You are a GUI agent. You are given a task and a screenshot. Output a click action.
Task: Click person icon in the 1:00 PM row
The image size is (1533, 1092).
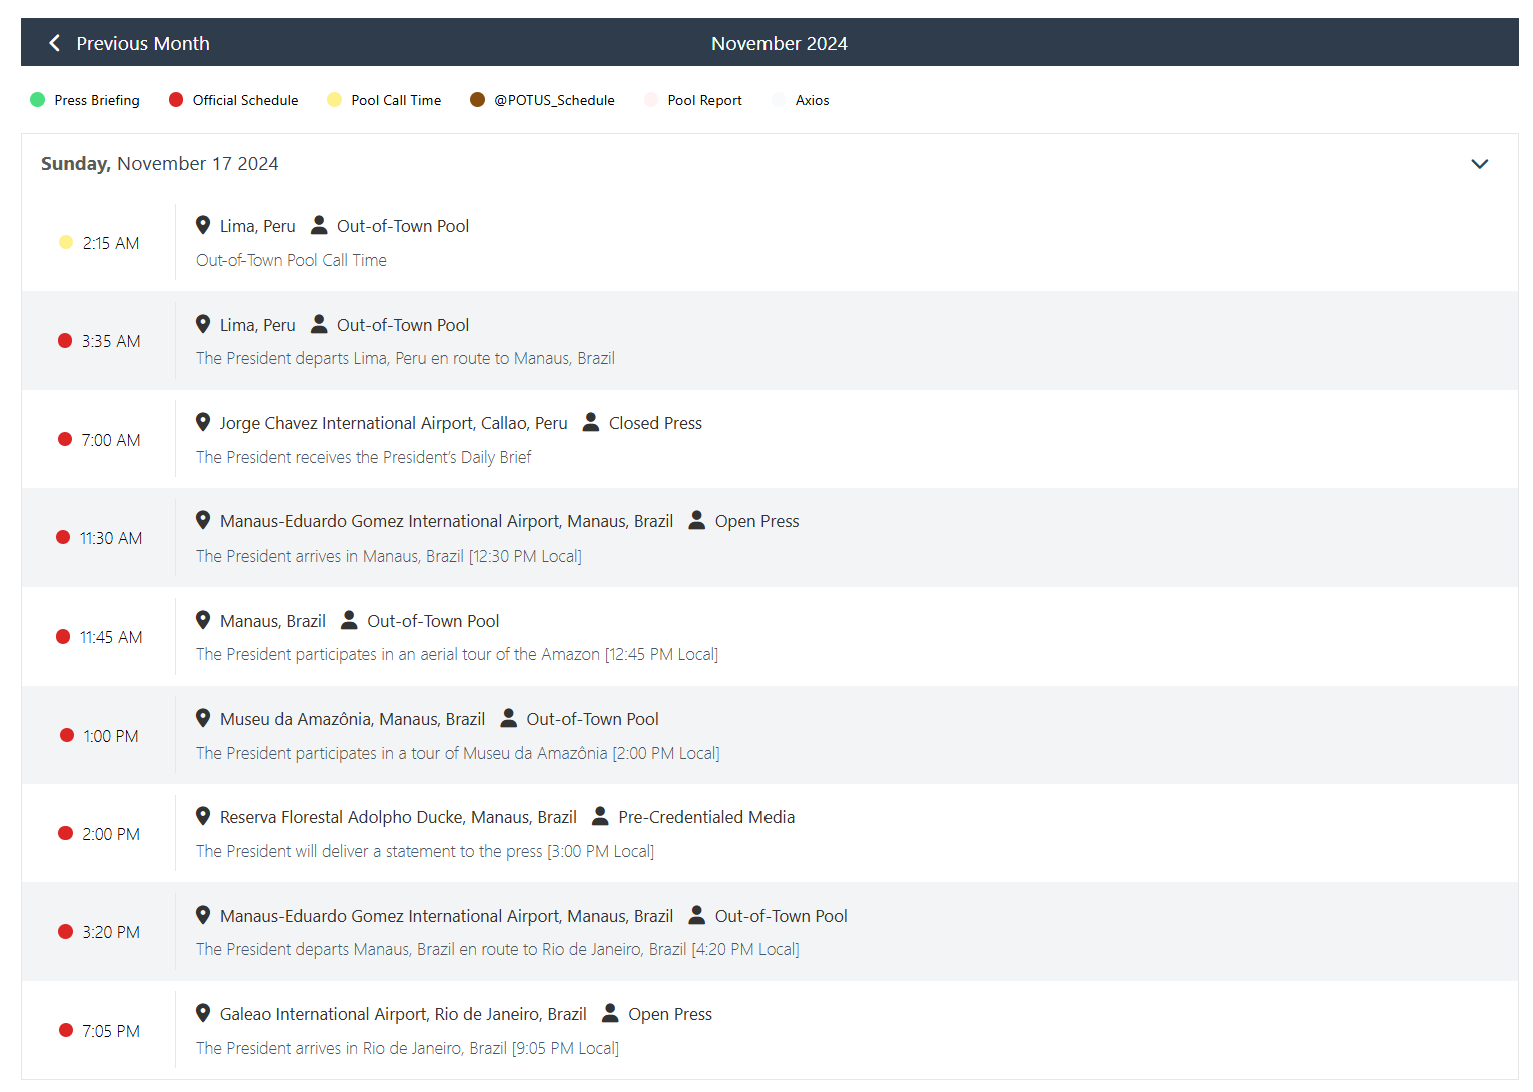click(x=508, y=718)
